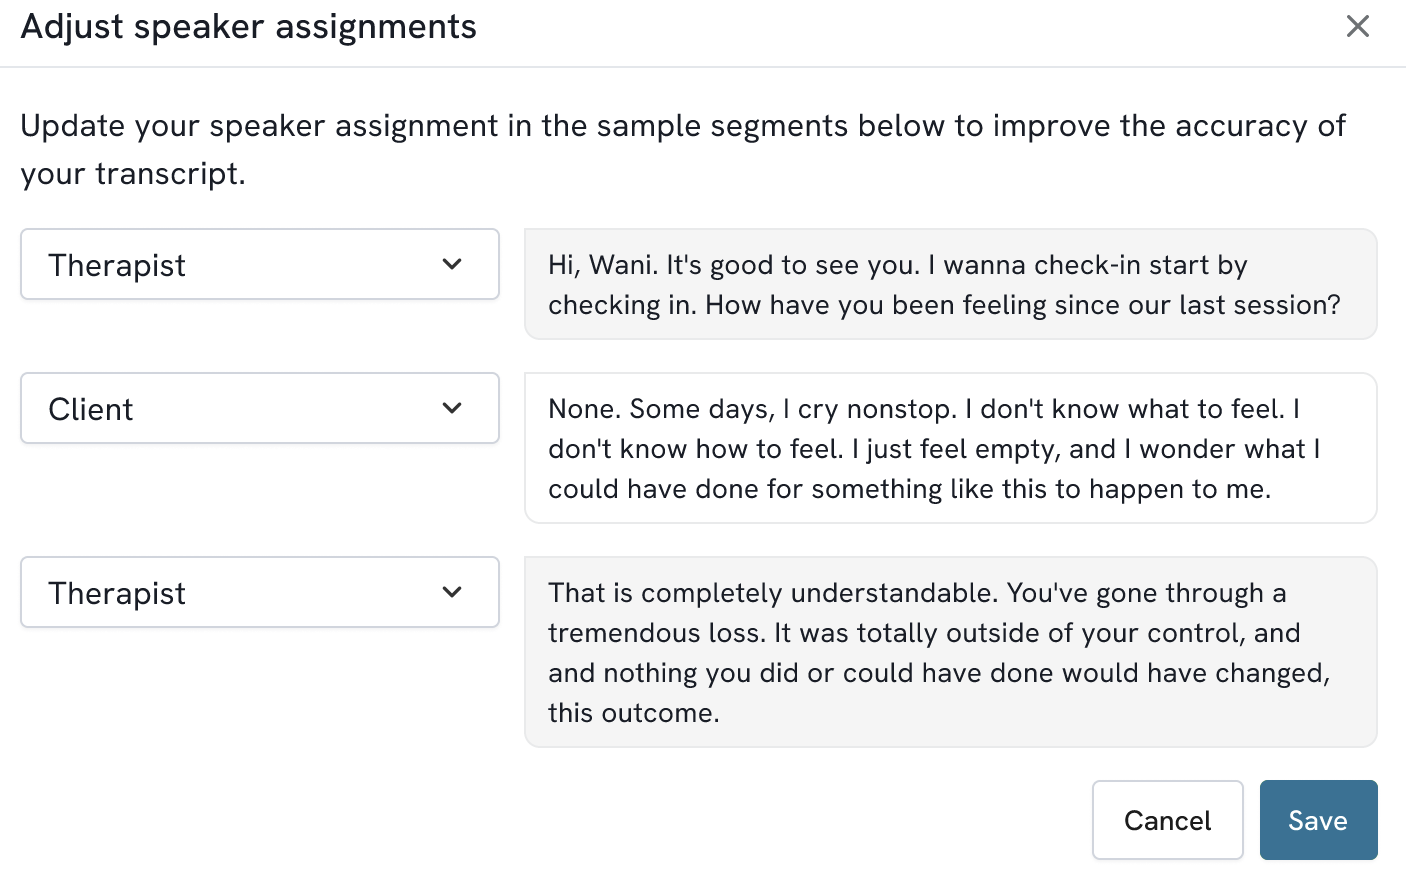Image resolution: width=1406 pixels, height=880 pixels.
Task: Expand the Client speaker dropdown
Action: (259, 408)
